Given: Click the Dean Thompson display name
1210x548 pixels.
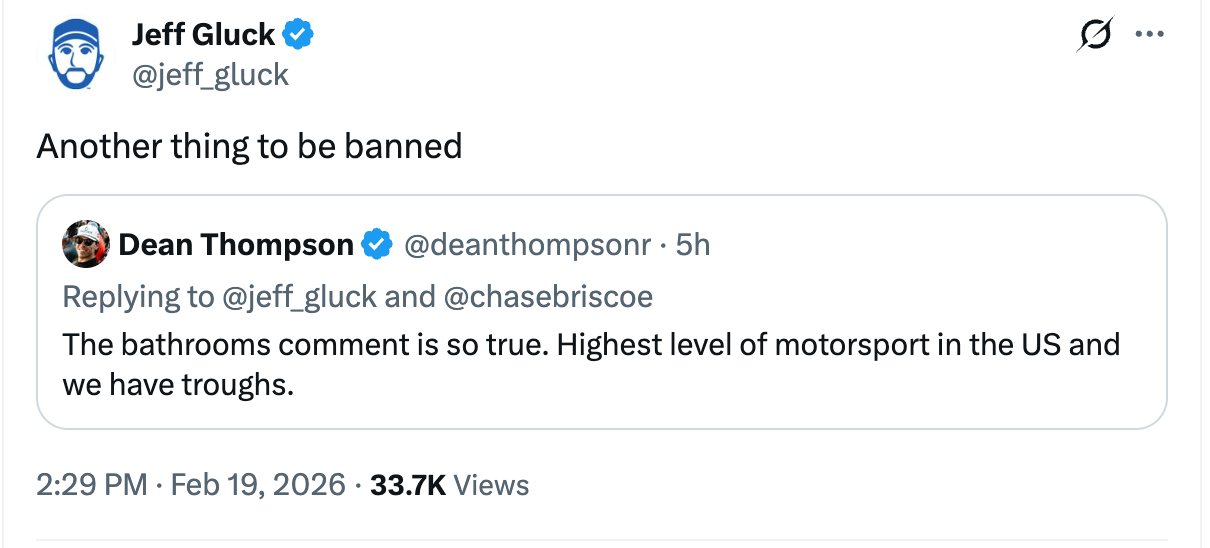Looking at the screenshot, I should click(236, 244).
